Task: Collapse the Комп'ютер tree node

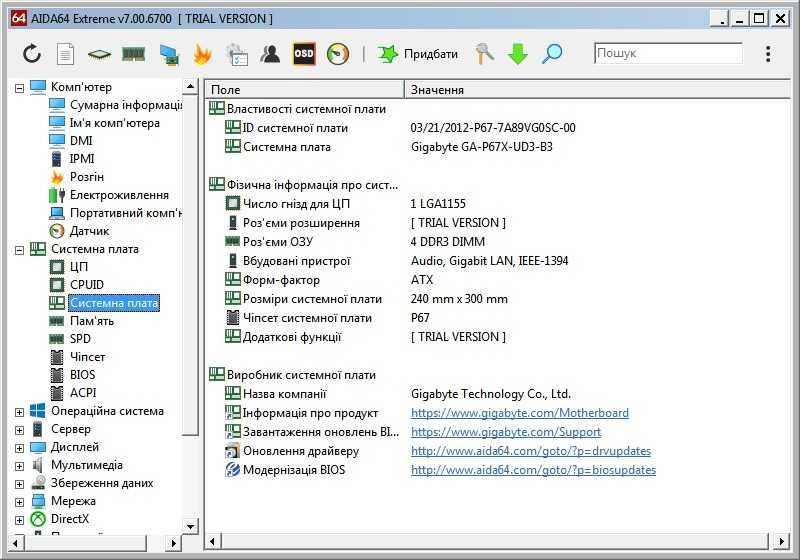Action: click(19, 88)
